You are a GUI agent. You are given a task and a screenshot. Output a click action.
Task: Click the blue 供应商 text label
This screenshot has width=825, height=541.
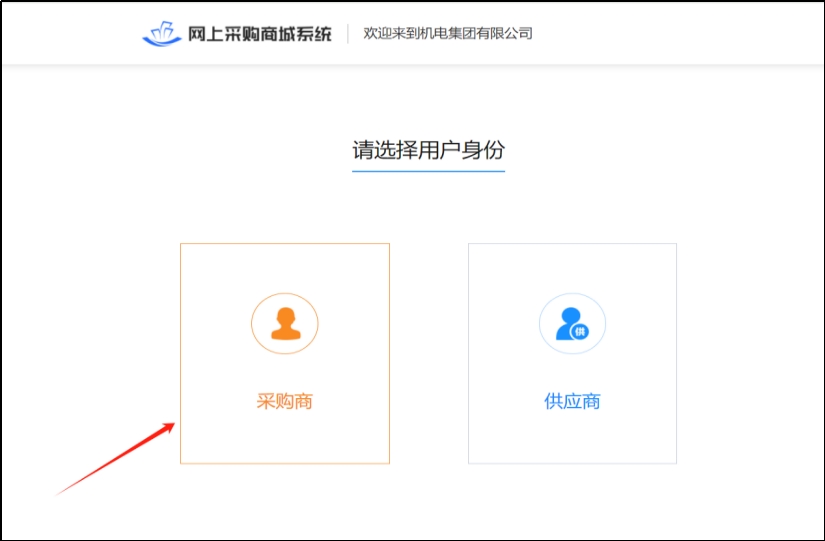[x=572, y=402]
